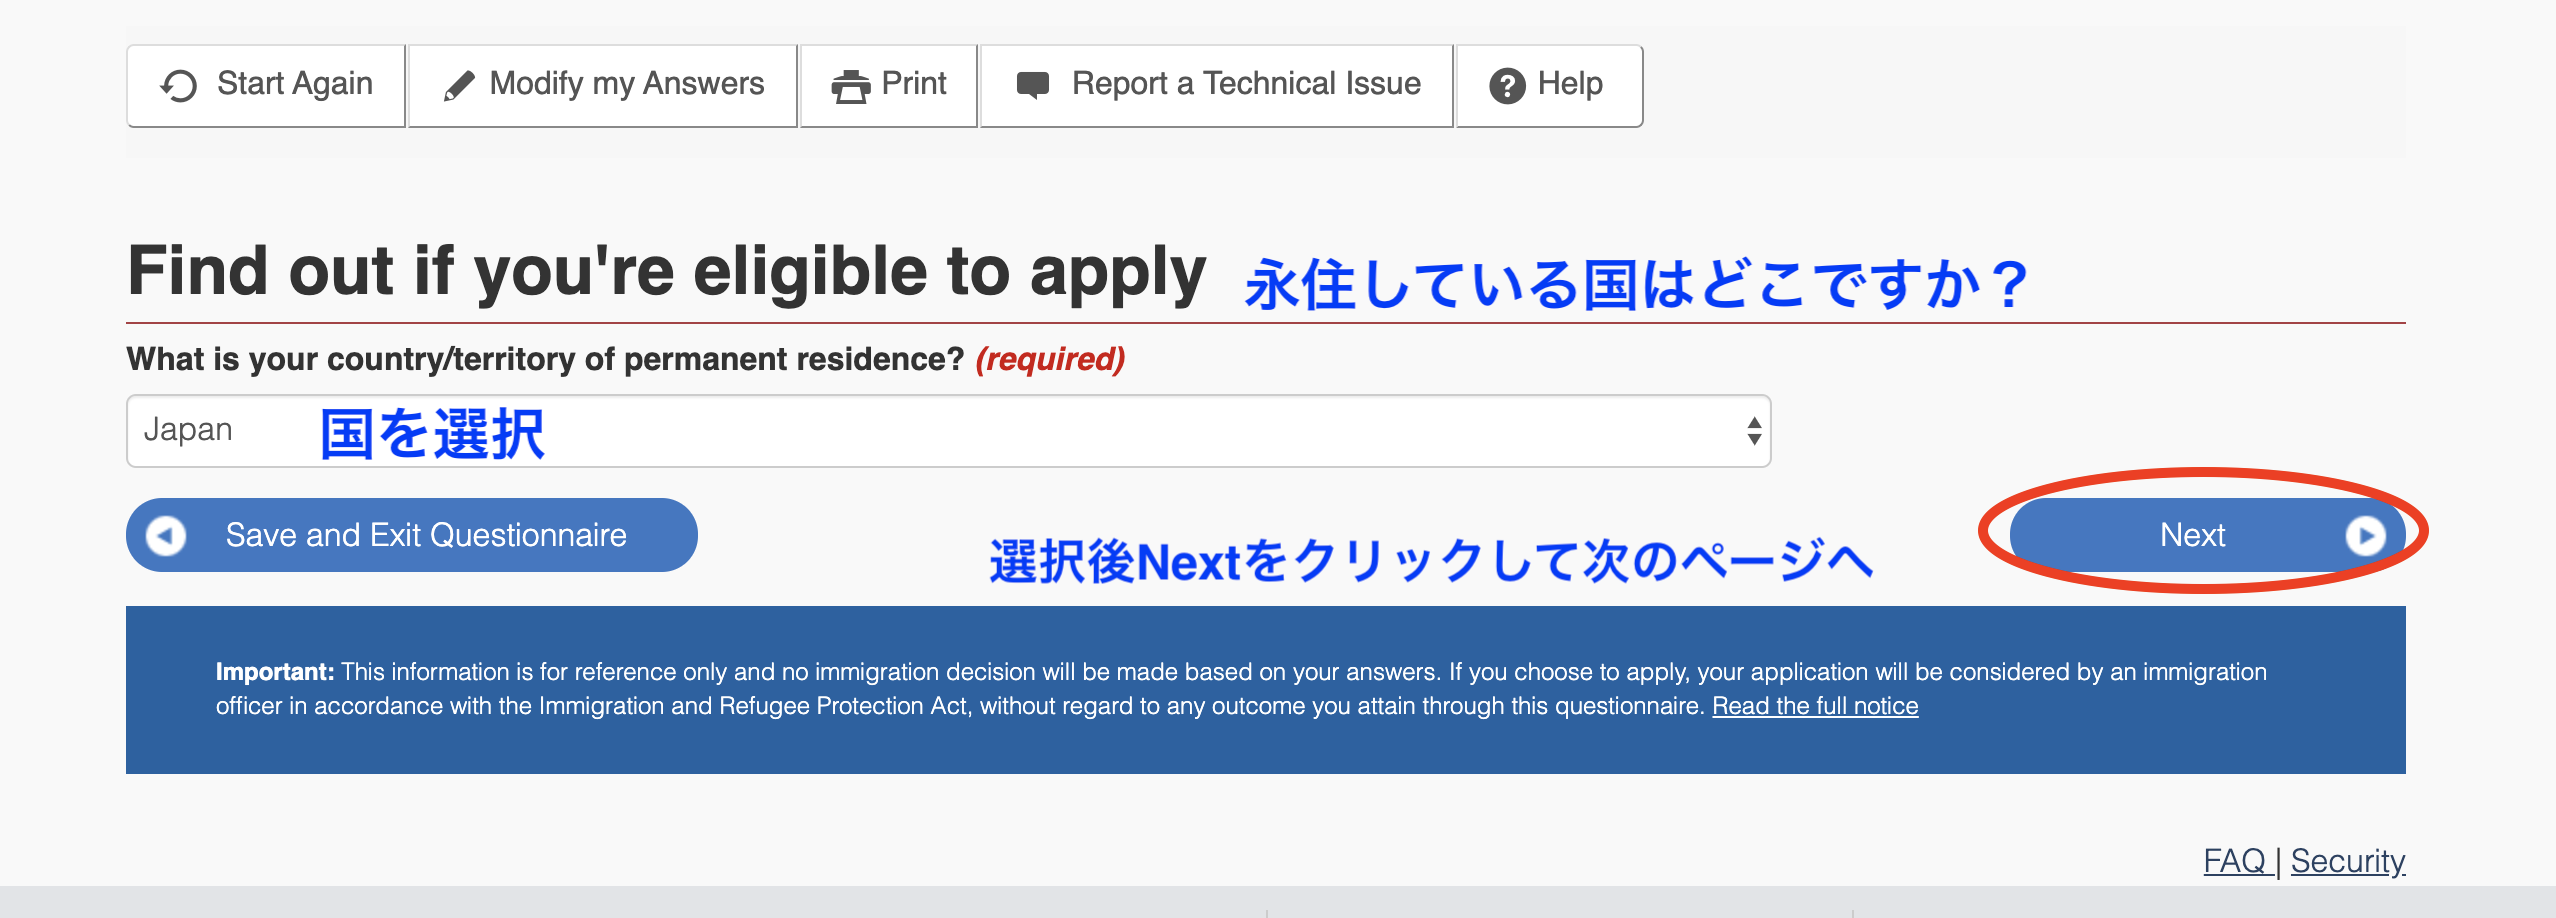This screenshot has height=918, width=2556.
Task: Click the left arrow circle on Save and Exit
Action: pos(166,536)
